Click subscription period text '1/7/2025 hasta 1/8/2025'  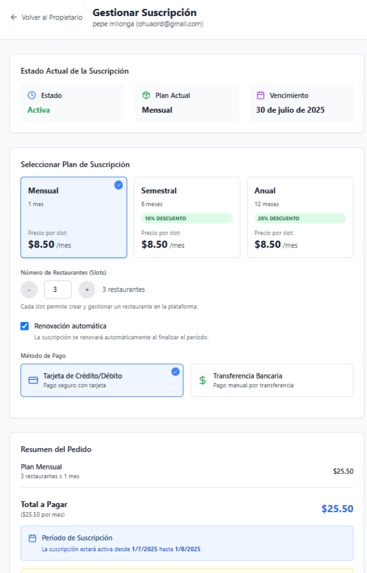click(166, 549)
